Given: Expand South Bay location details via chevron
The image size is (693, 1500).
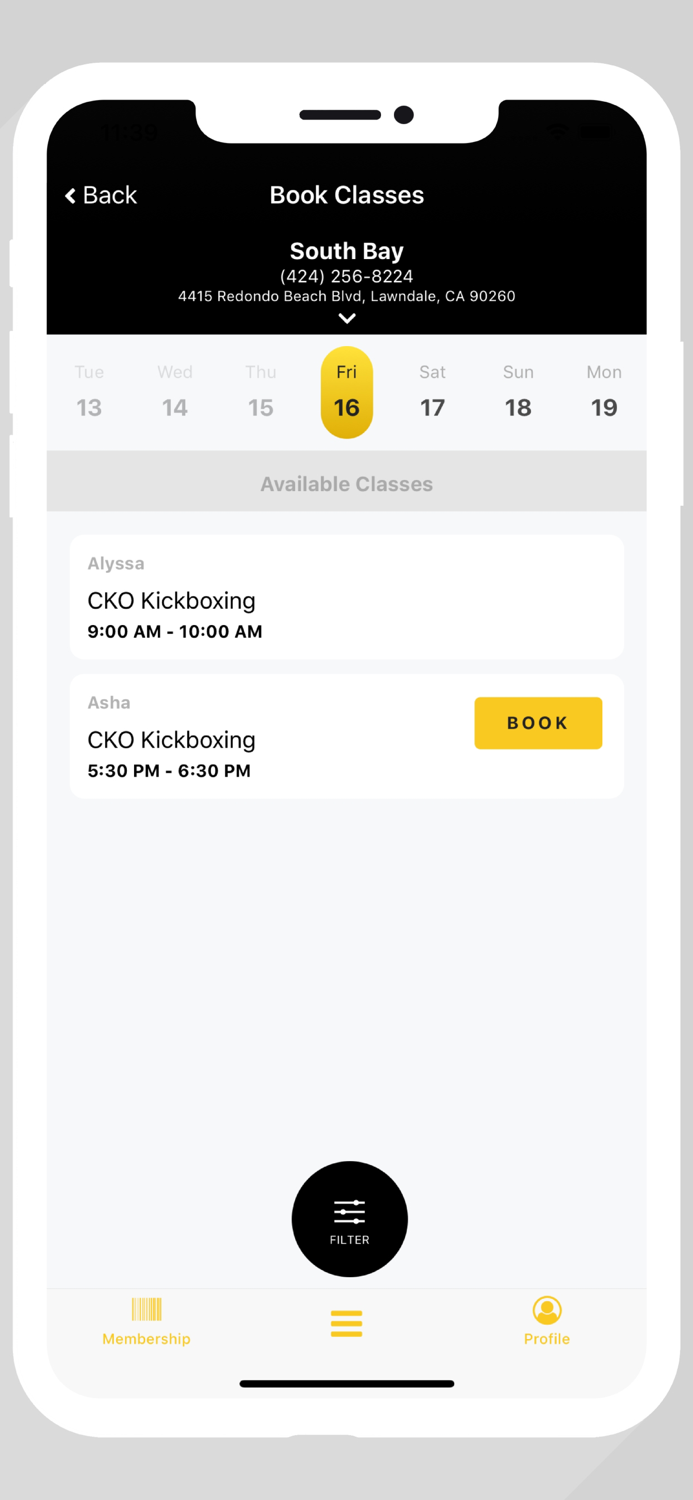Looking at the screenshot, I should pos(346,318).
